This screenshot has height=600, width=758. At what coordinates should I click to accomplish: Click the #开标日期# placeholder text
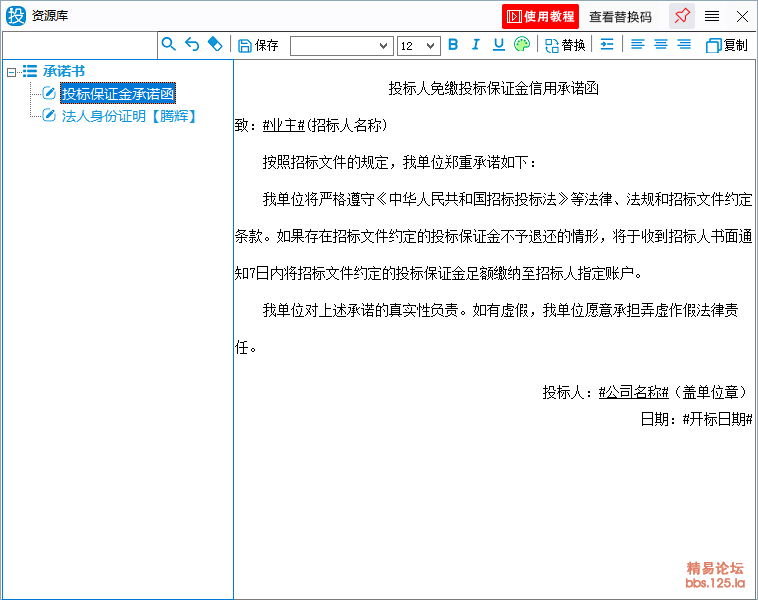coord(717,419)
